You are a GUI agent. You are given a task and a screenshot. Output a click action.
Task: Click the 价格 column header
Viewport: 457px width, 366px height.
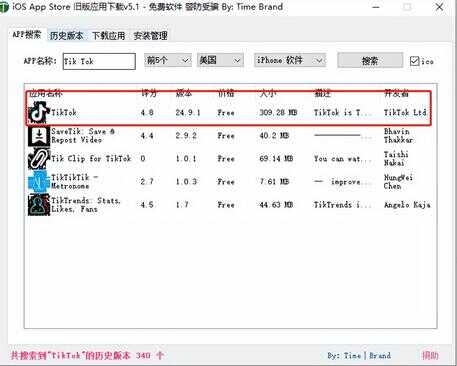(x=226, y=93)
